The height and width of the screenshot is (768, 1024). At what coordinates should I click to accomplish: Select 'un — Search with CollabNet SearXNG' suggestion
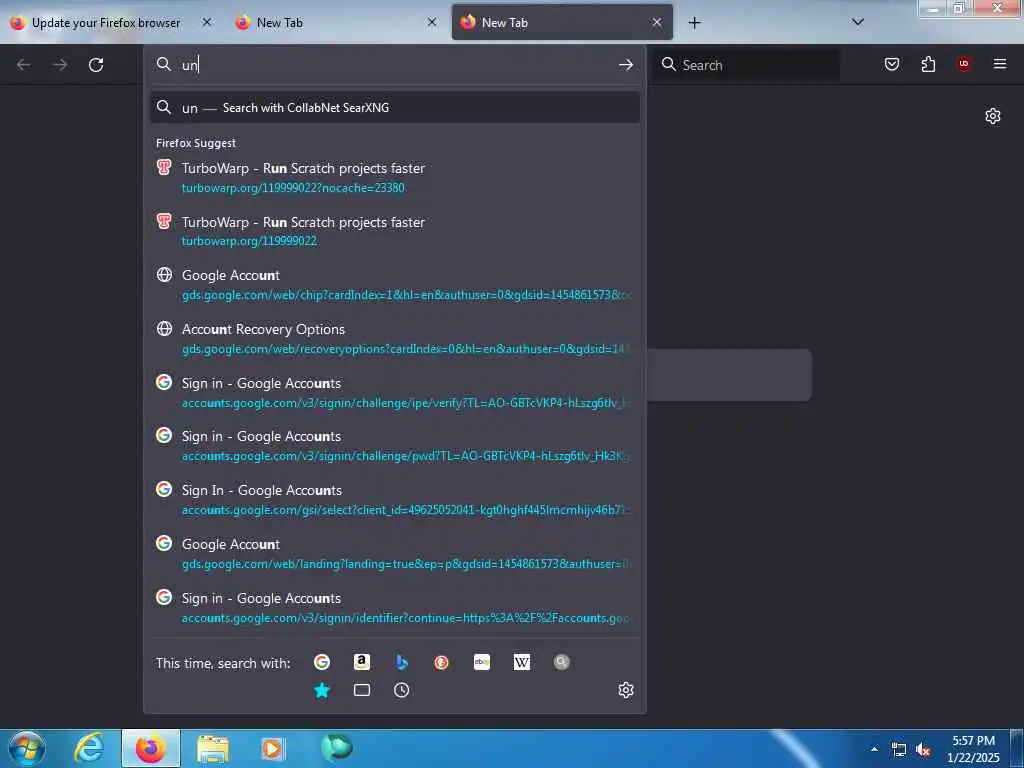395,108
